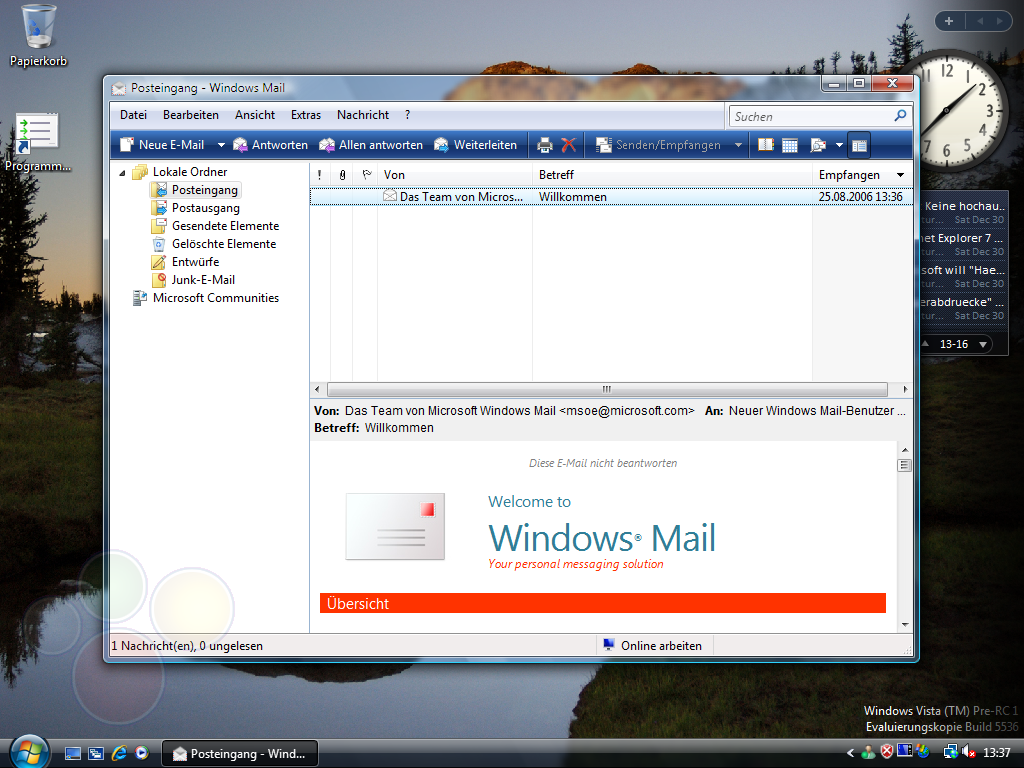Viewport: 1024px width, 768px height.
Task: Click the preview pane scroll-up arrow
Action: coord(905,450)
